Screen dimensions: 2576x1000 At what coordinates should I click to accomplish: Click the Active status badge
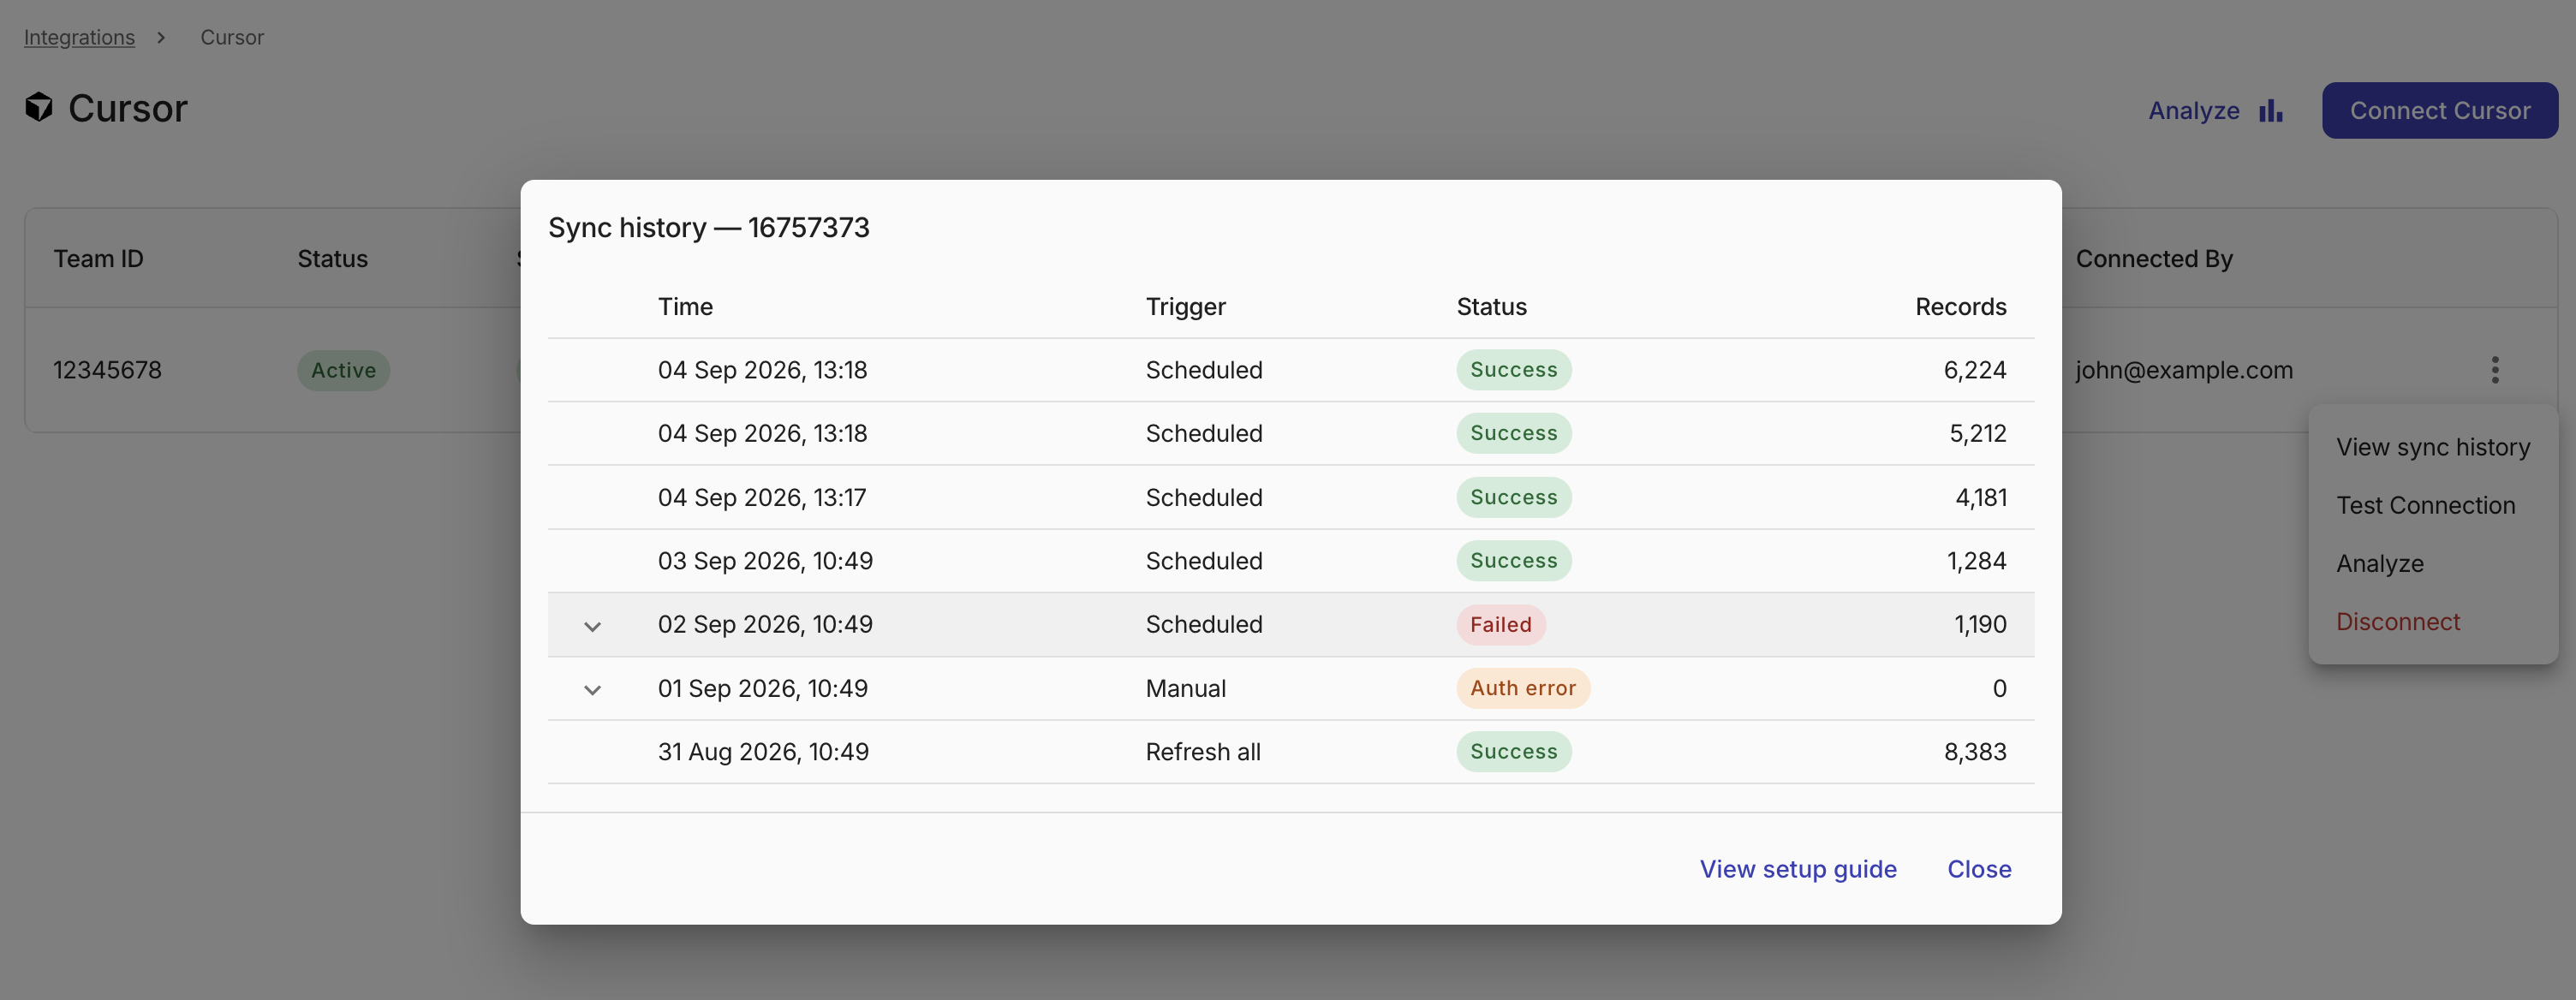pos(343,370)
